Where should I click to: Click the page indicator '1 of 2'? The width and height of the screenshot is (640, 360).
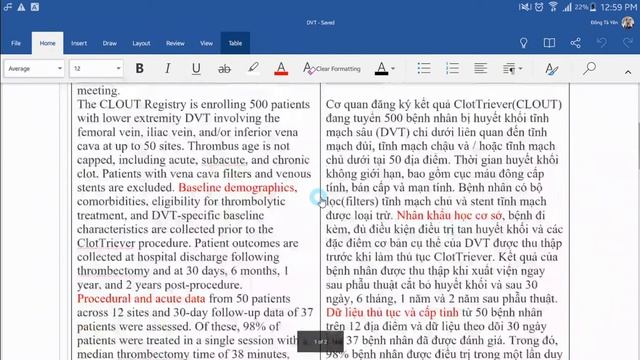coord(320,342)
